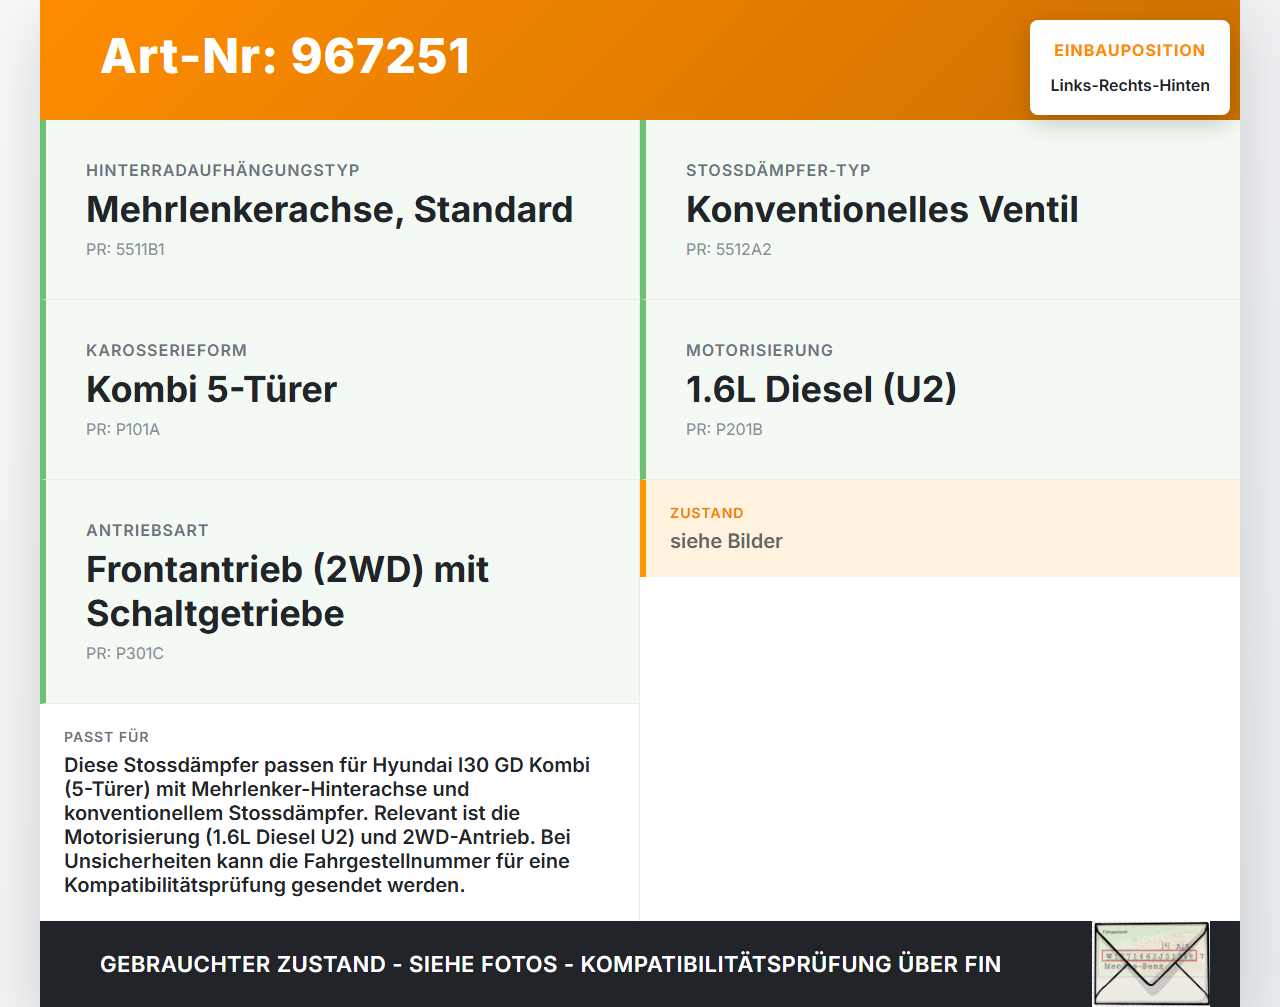Click the highlighted FIN number on the envelope
1280x1007 pixels.
coord(1149,956)
